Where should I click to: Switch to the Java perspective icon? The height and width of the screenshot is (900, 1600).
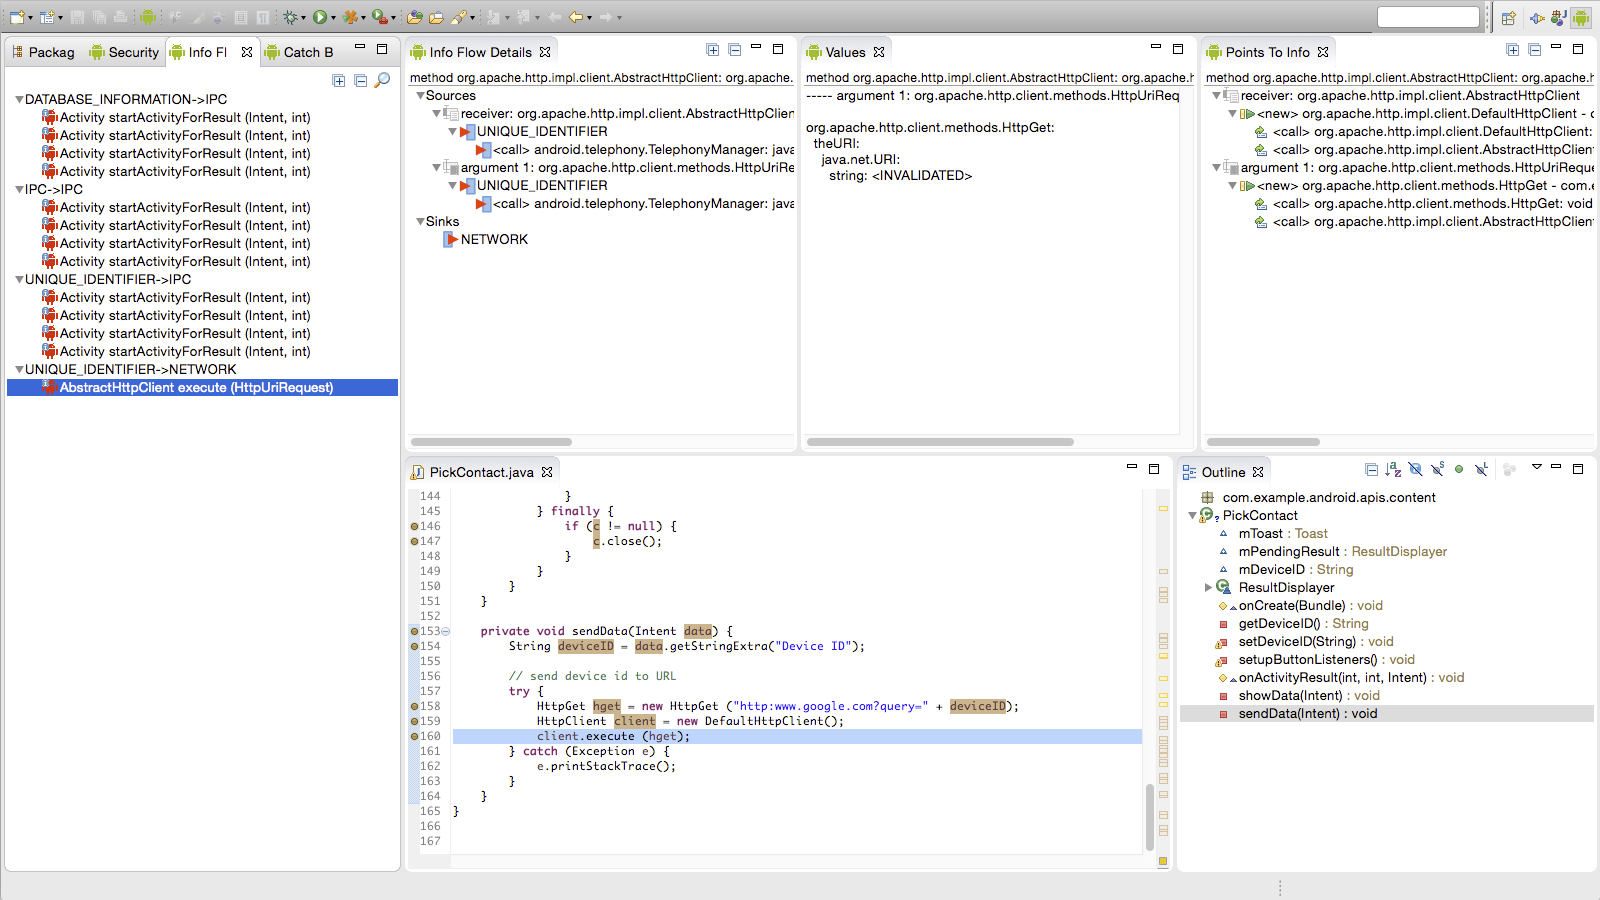point(1558,18)
